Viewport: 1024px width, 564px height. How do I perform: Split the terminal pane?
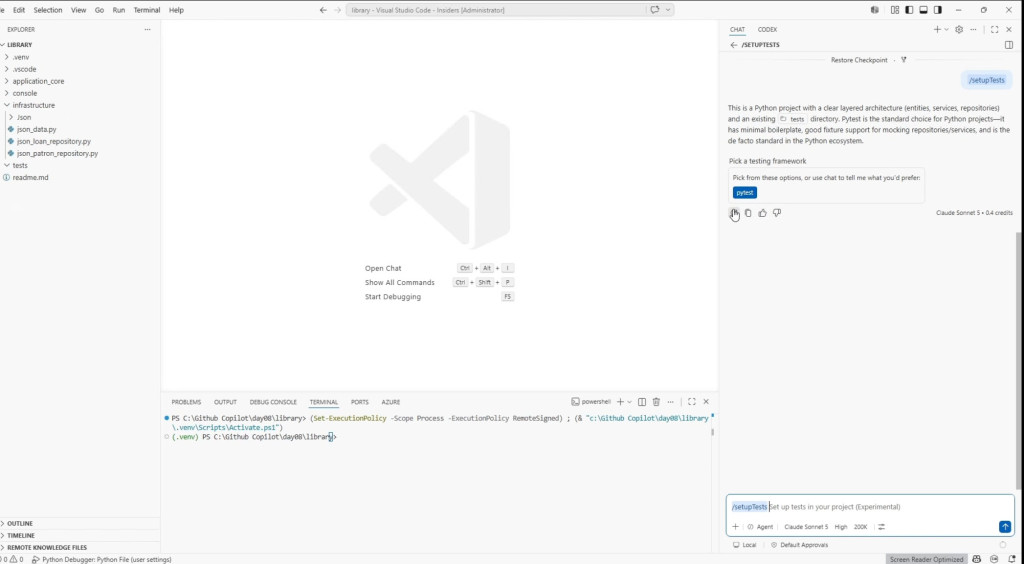[642, 402]
